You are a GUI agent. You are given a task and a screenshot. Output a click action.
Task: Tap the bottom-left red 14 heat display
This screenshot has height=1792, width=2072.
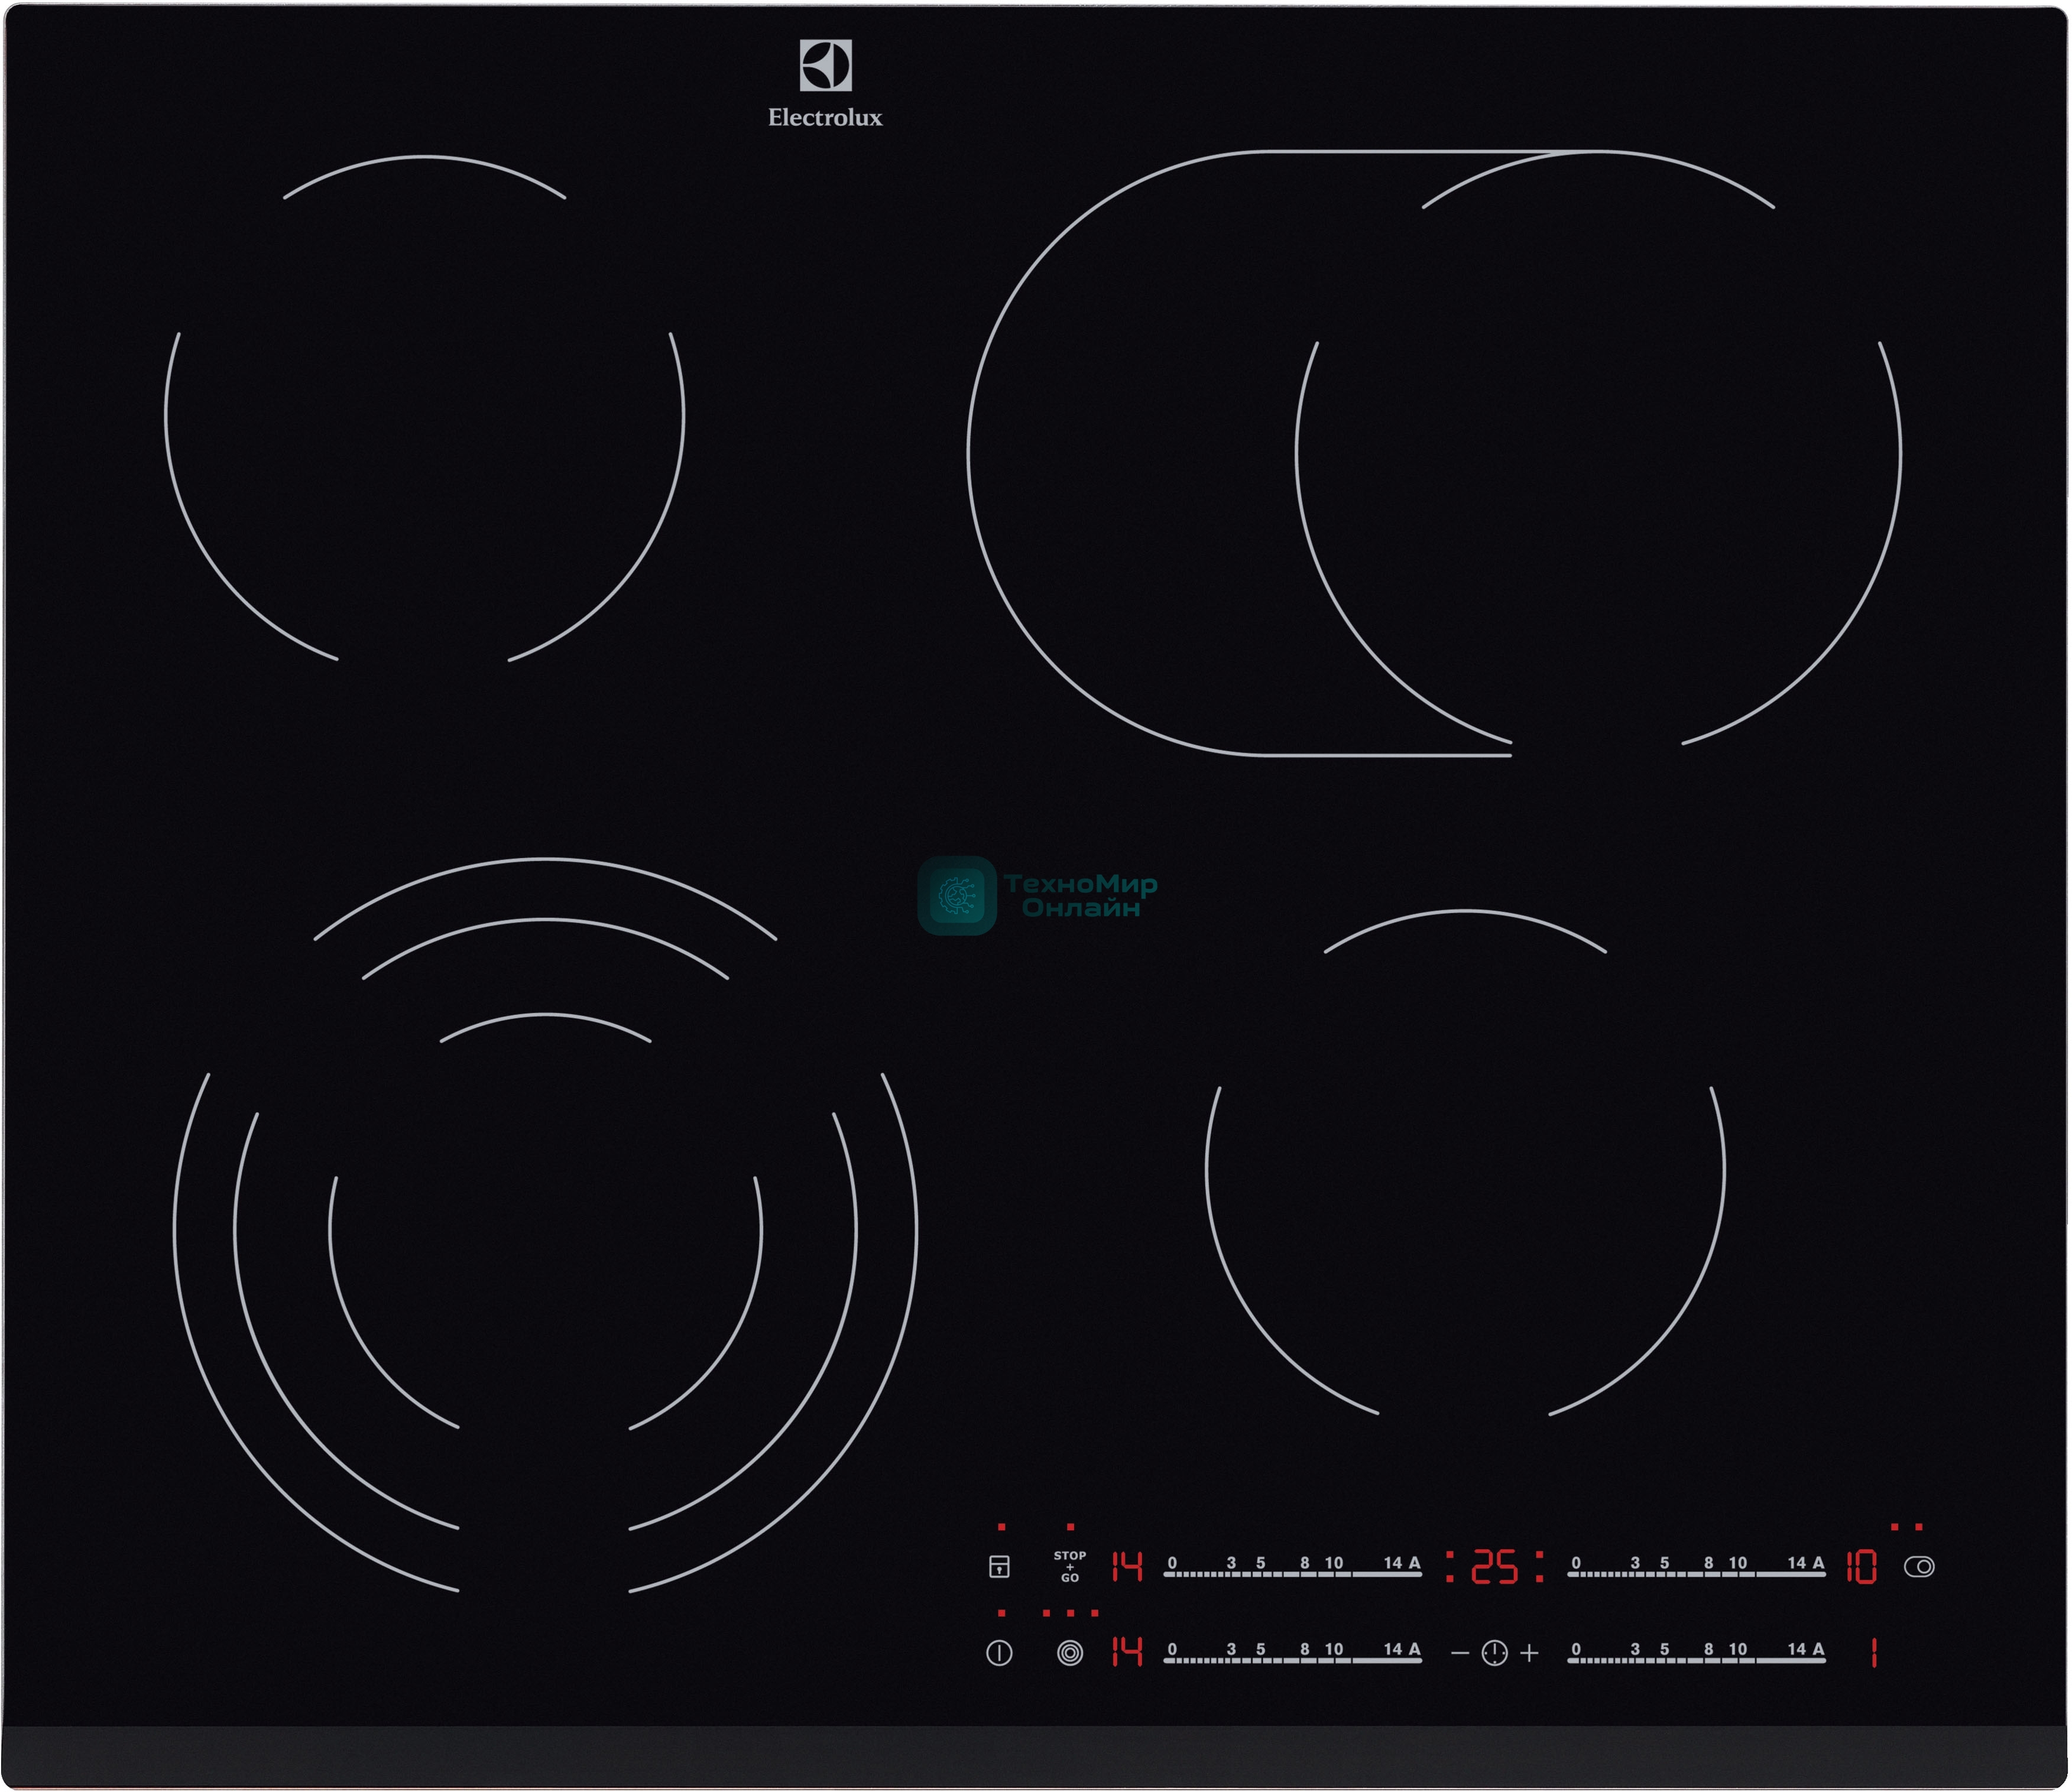tap(1127, 1652)
